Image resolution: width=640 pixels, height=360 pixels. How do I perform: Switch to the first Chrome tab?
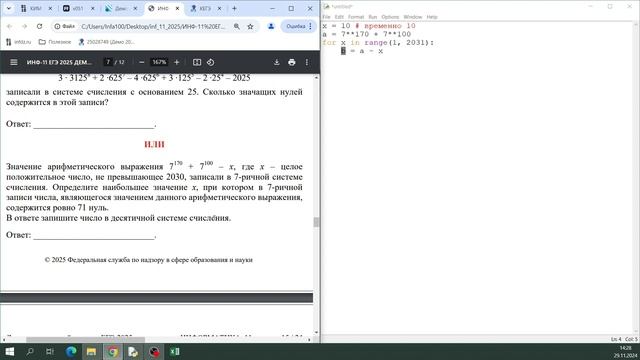coord(36,8)
